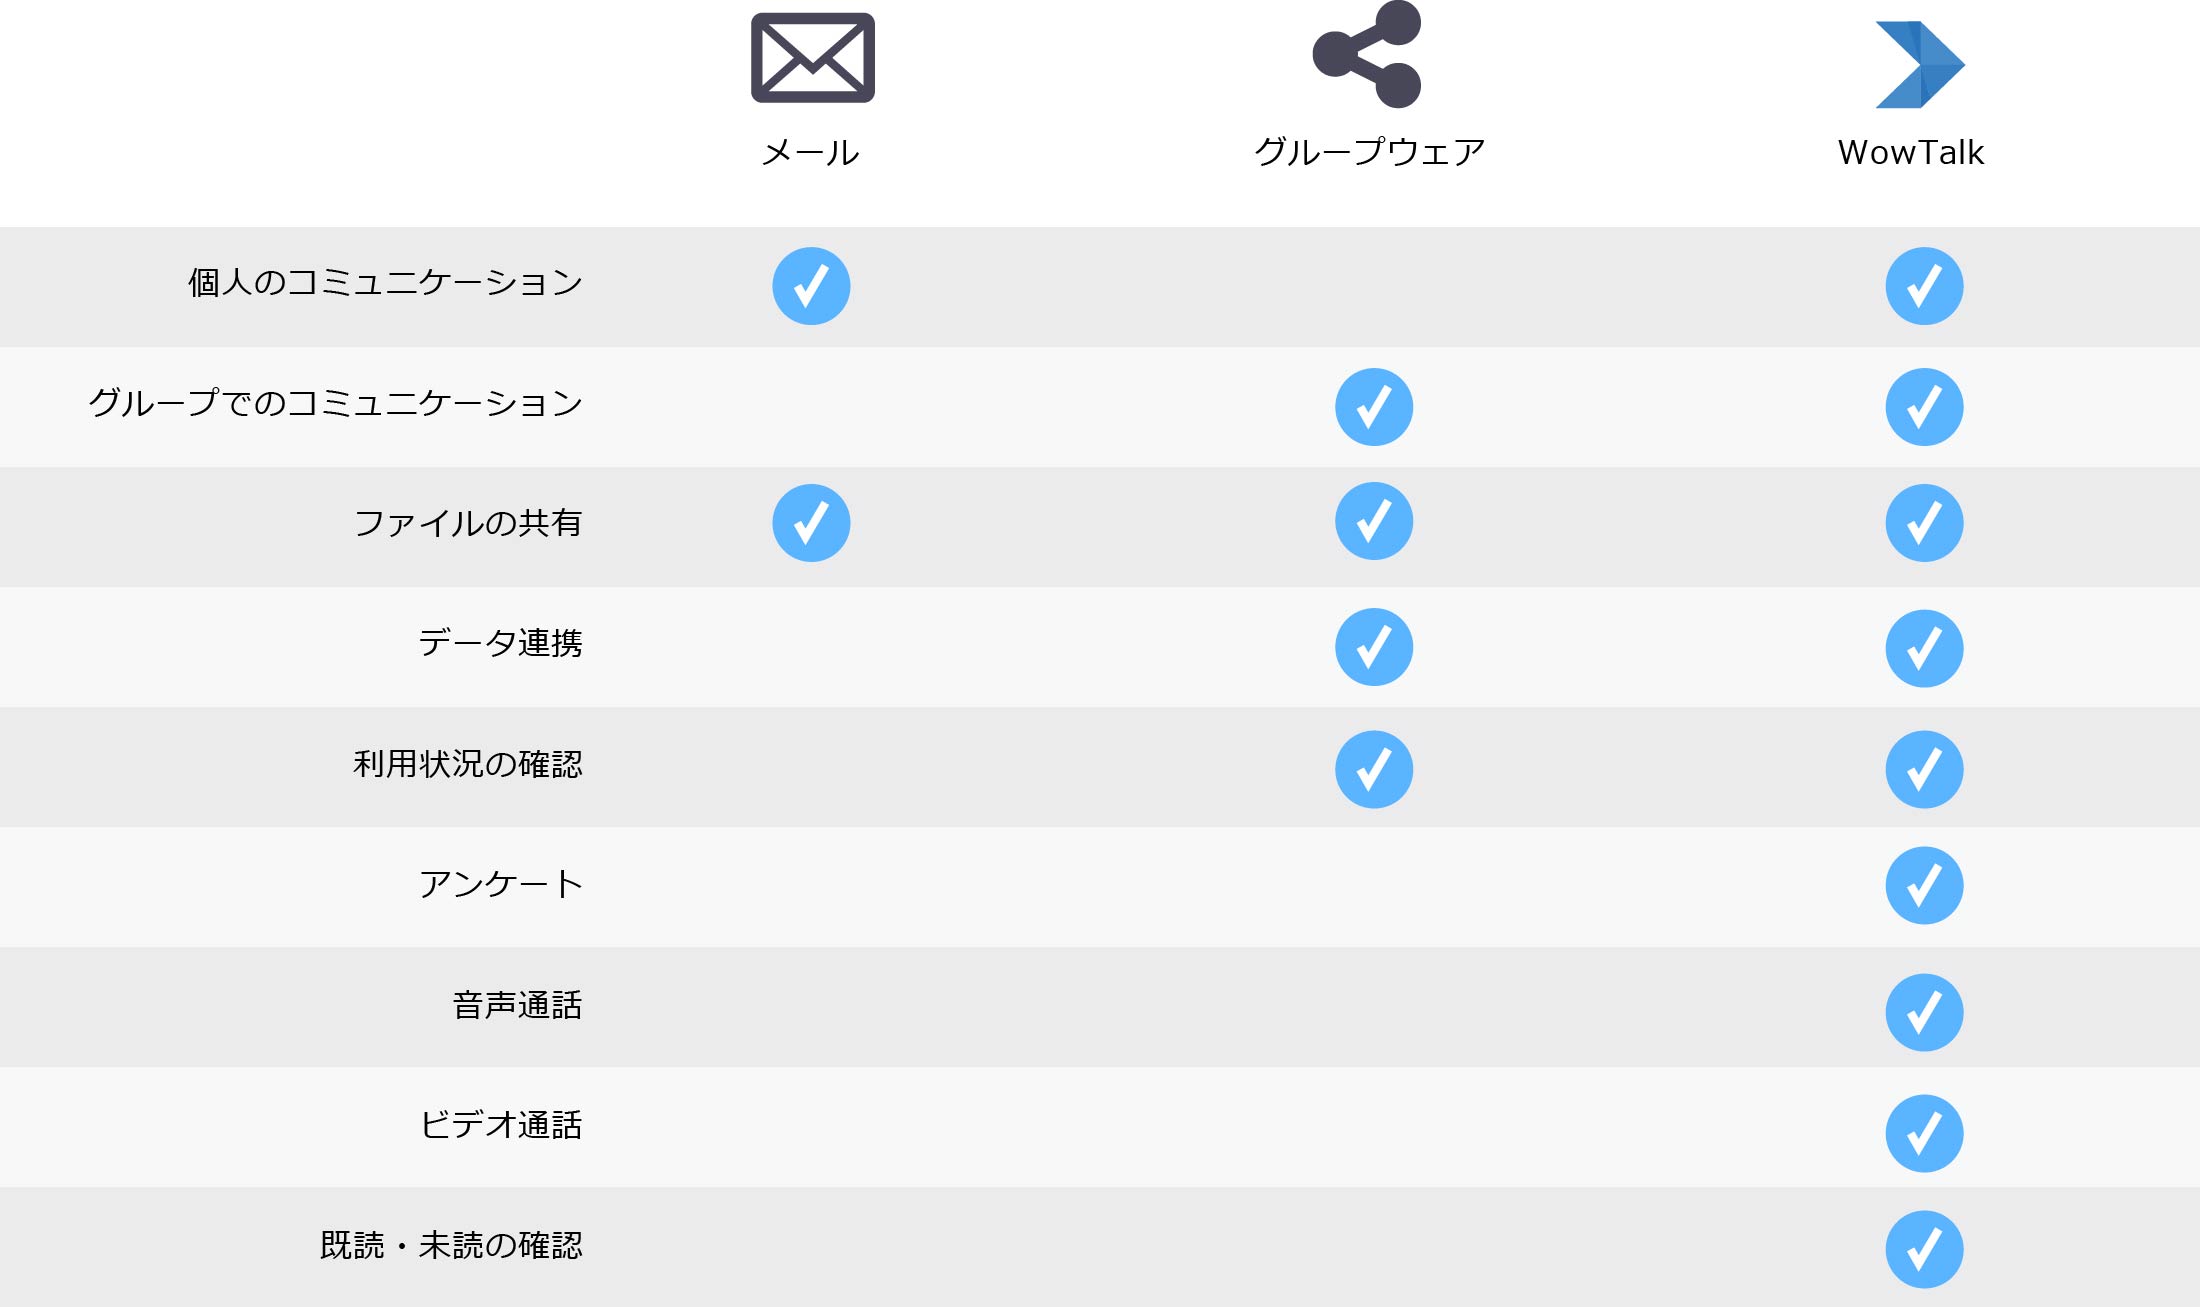Click the データ連携 row label
The width and height of the screenshot is (2200, 1307).
pos(500,642)
